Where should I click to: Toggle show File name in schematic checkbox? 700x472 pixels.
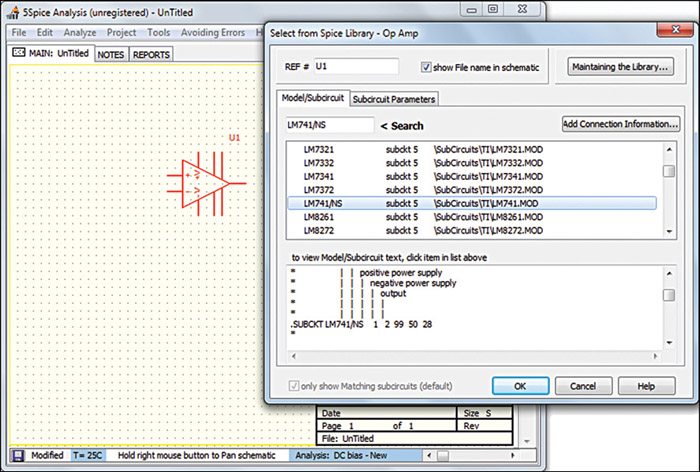pyautogui.click(x=426, y=68)
